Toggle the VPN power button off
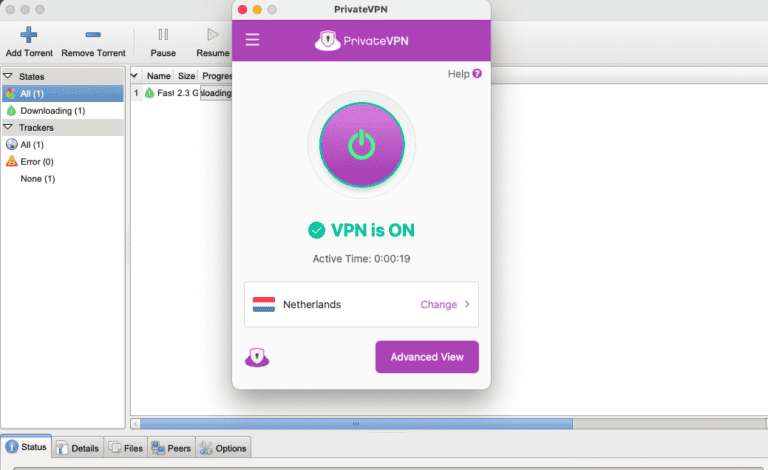Viewport: 768px width, 470px height. point(362,144)
